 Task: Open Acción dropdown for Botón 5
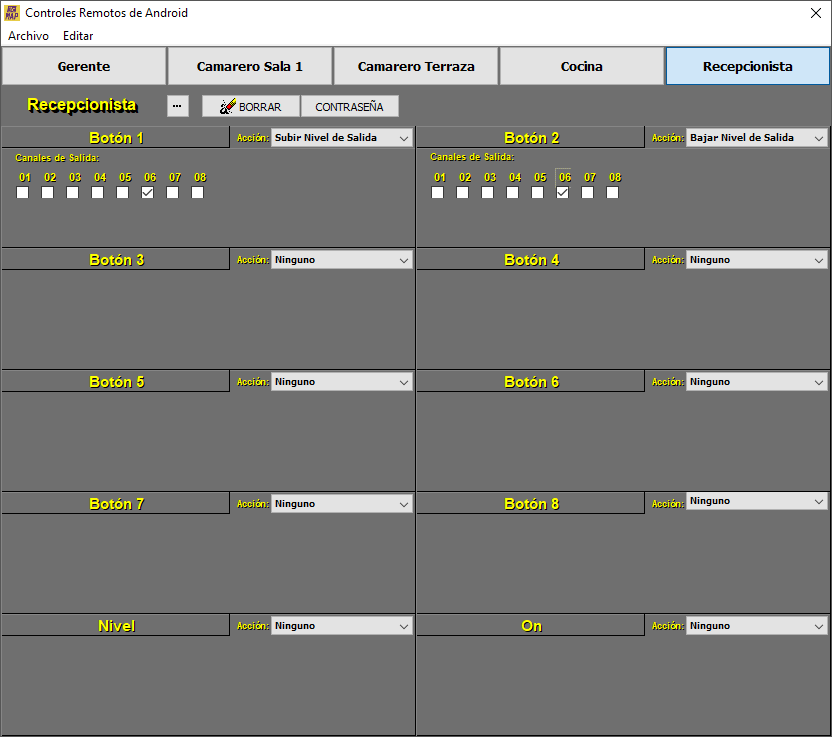click(341, 382)
